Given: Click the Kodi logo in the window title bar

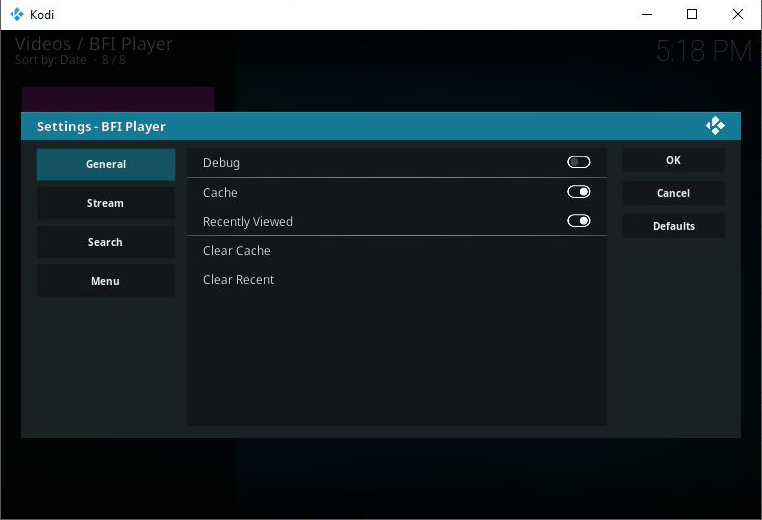Looking at the screenshot, I should (16, 15).
